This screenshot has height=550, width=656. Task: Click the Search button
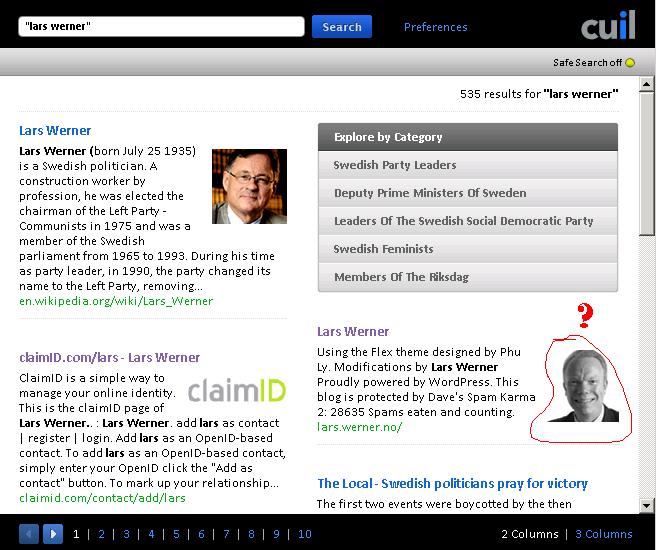342,27
